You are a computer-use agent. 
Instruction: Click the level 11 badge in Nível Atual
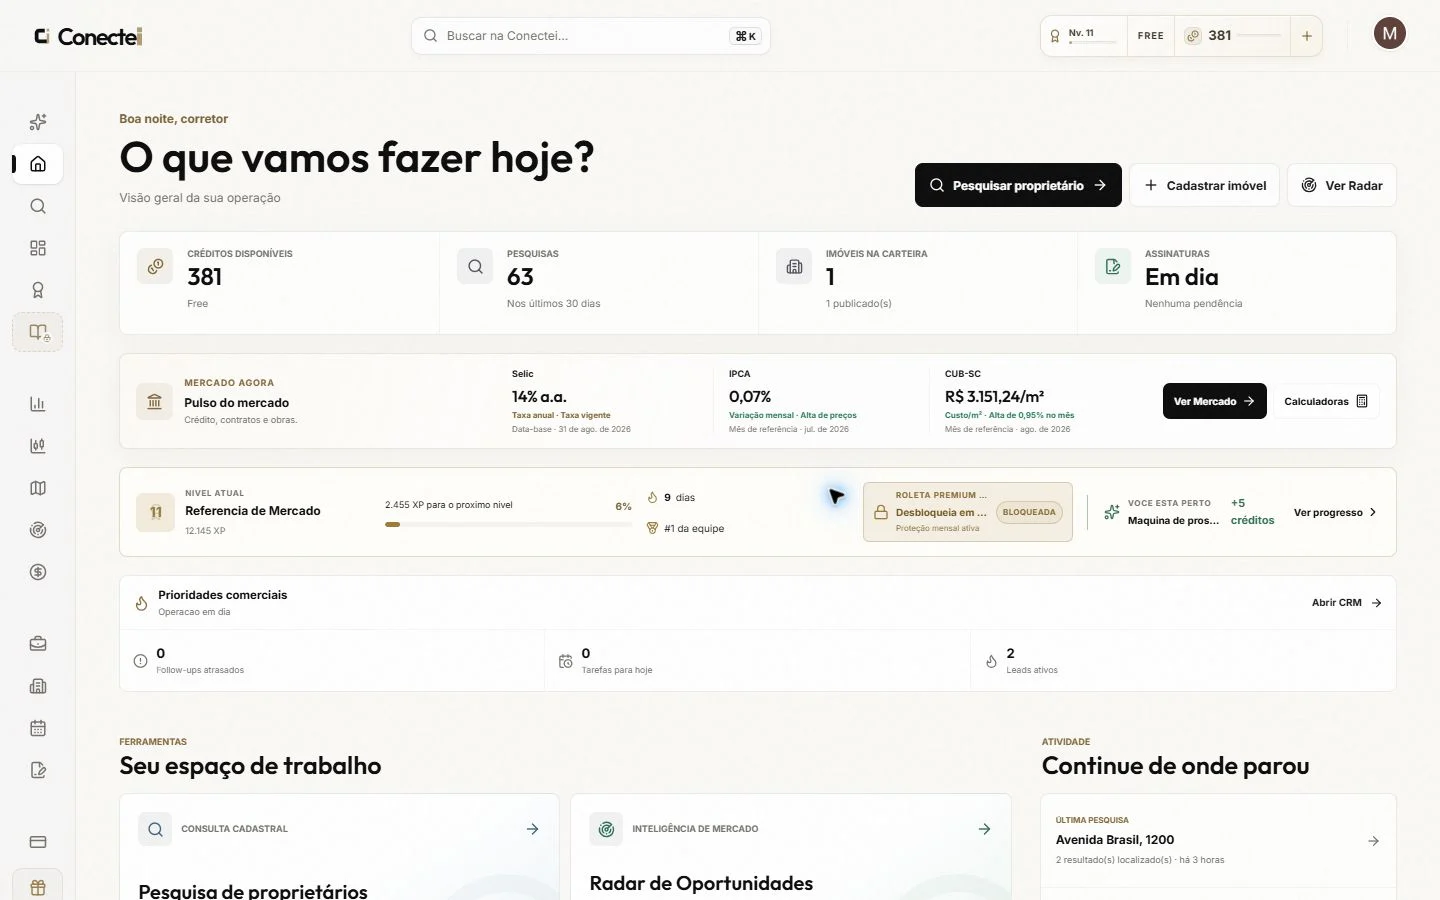155,512
